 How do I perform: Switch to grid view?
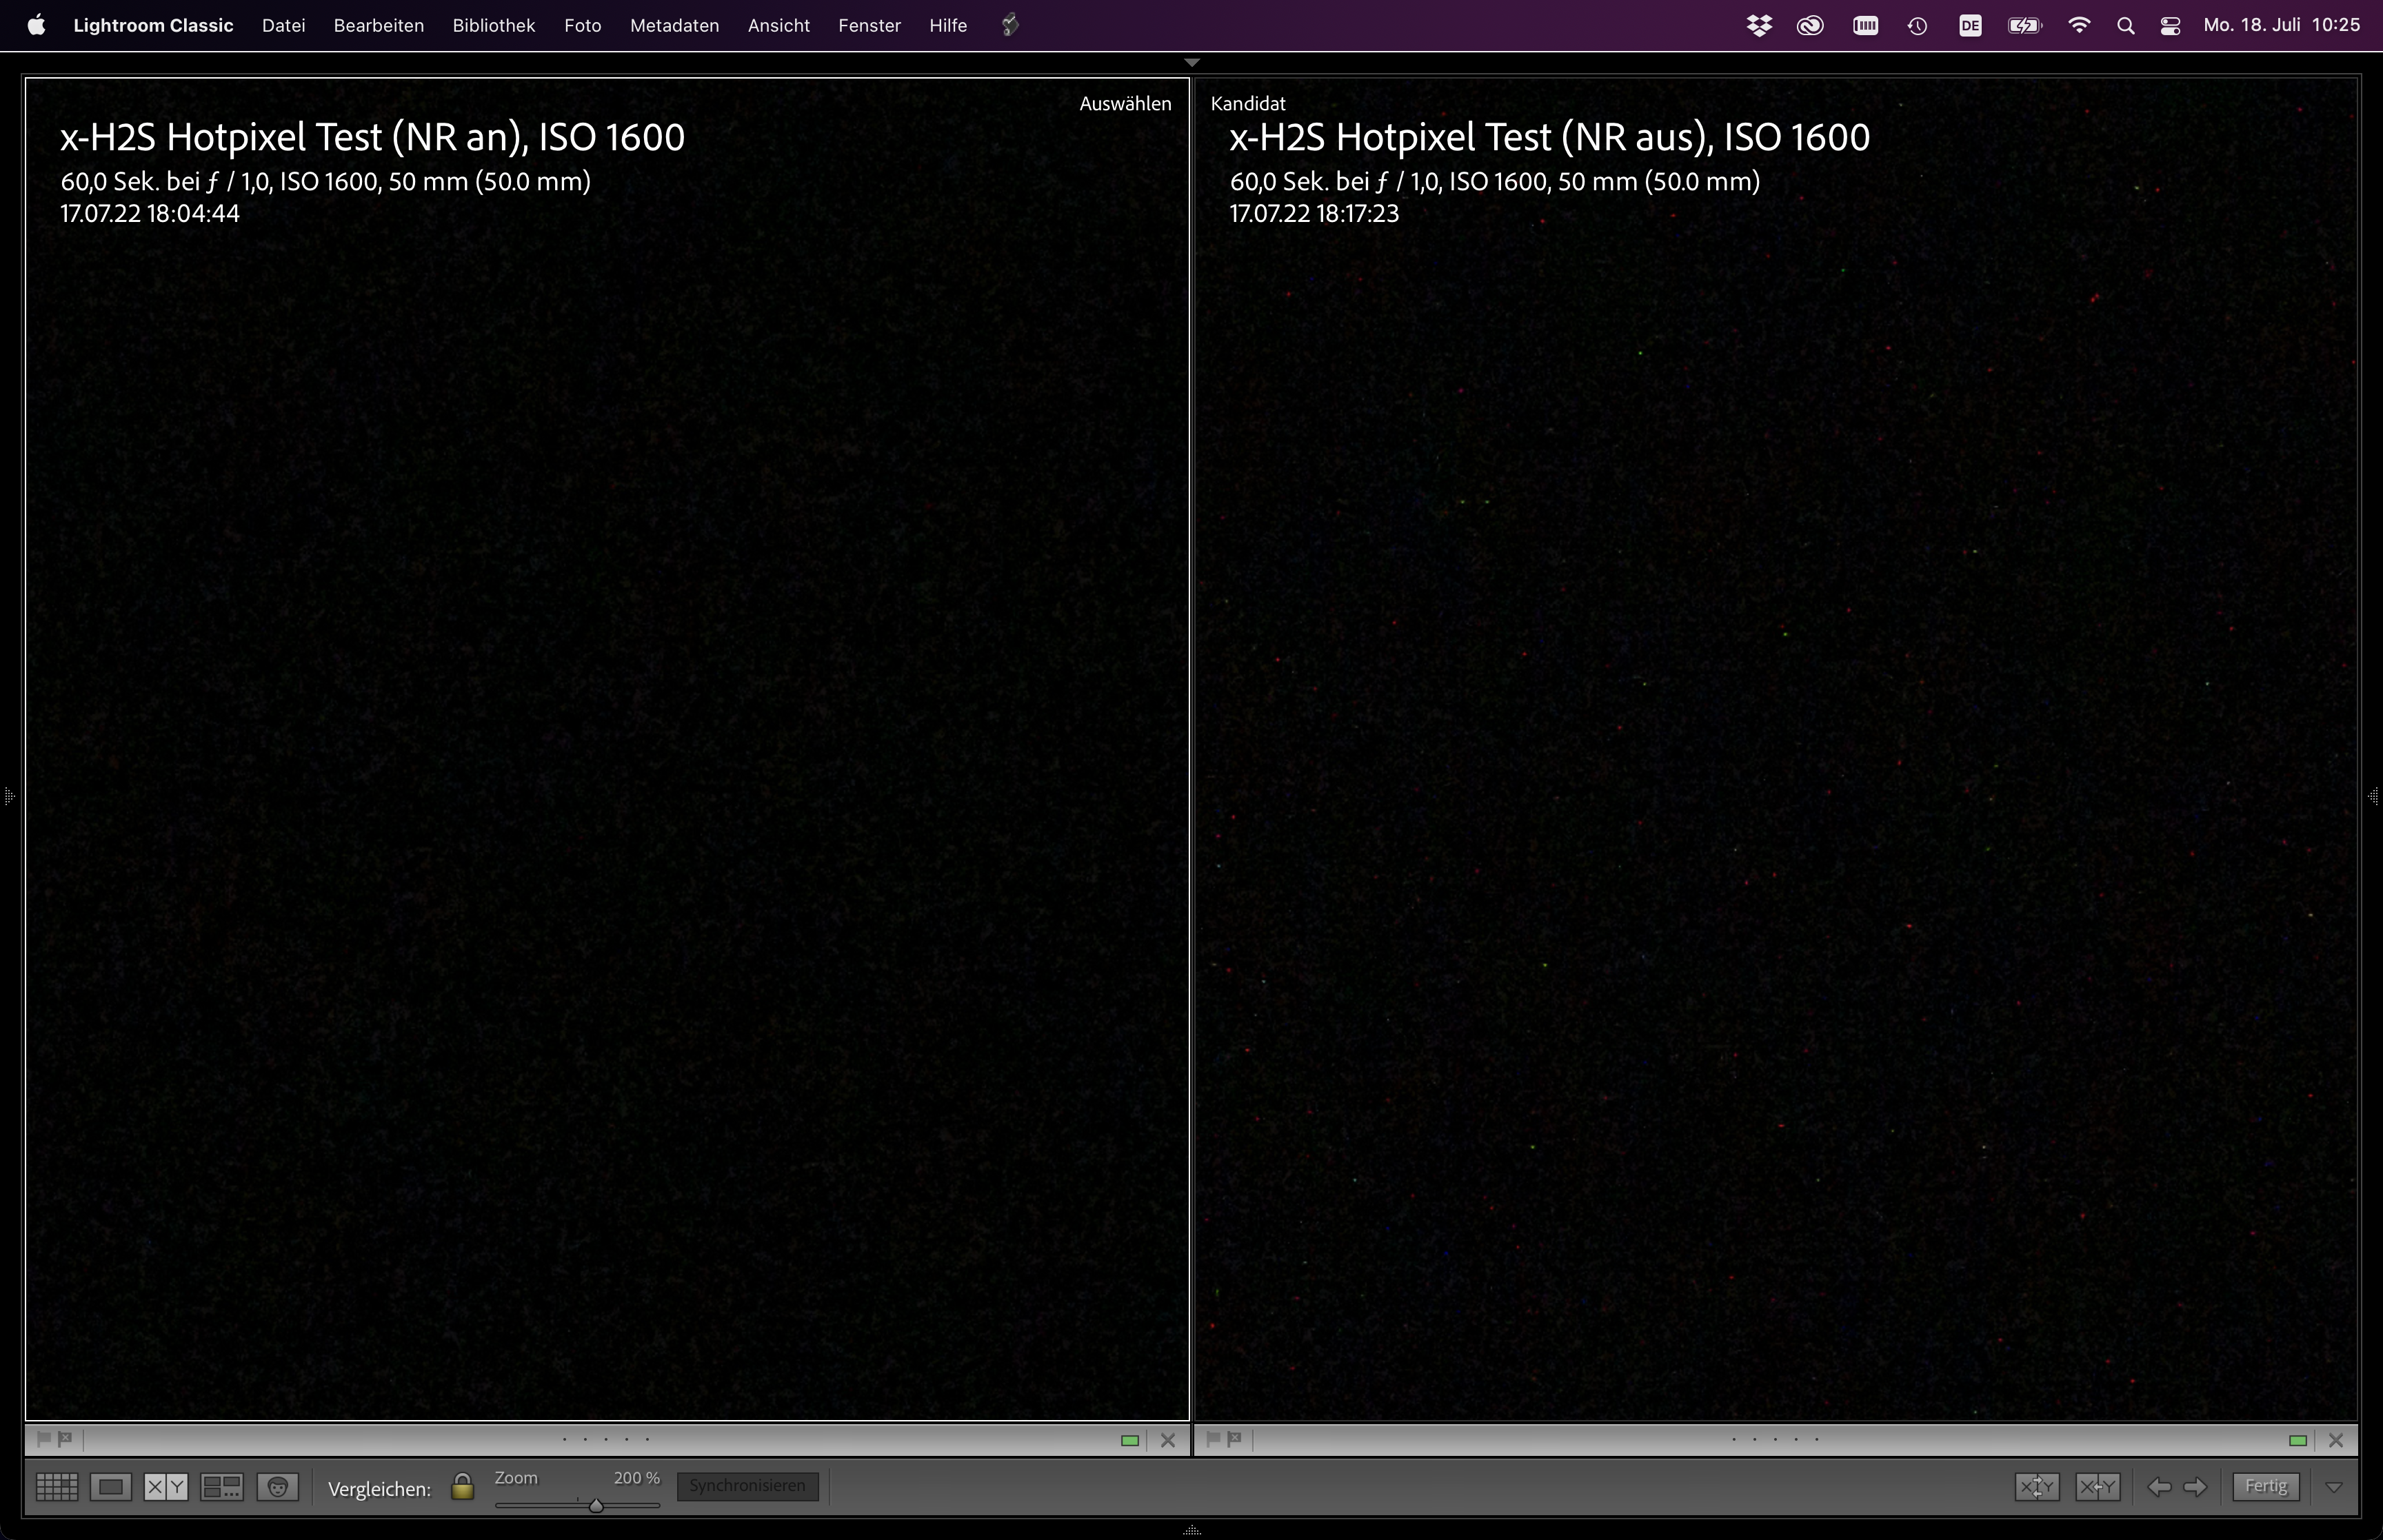(57, 1487)
